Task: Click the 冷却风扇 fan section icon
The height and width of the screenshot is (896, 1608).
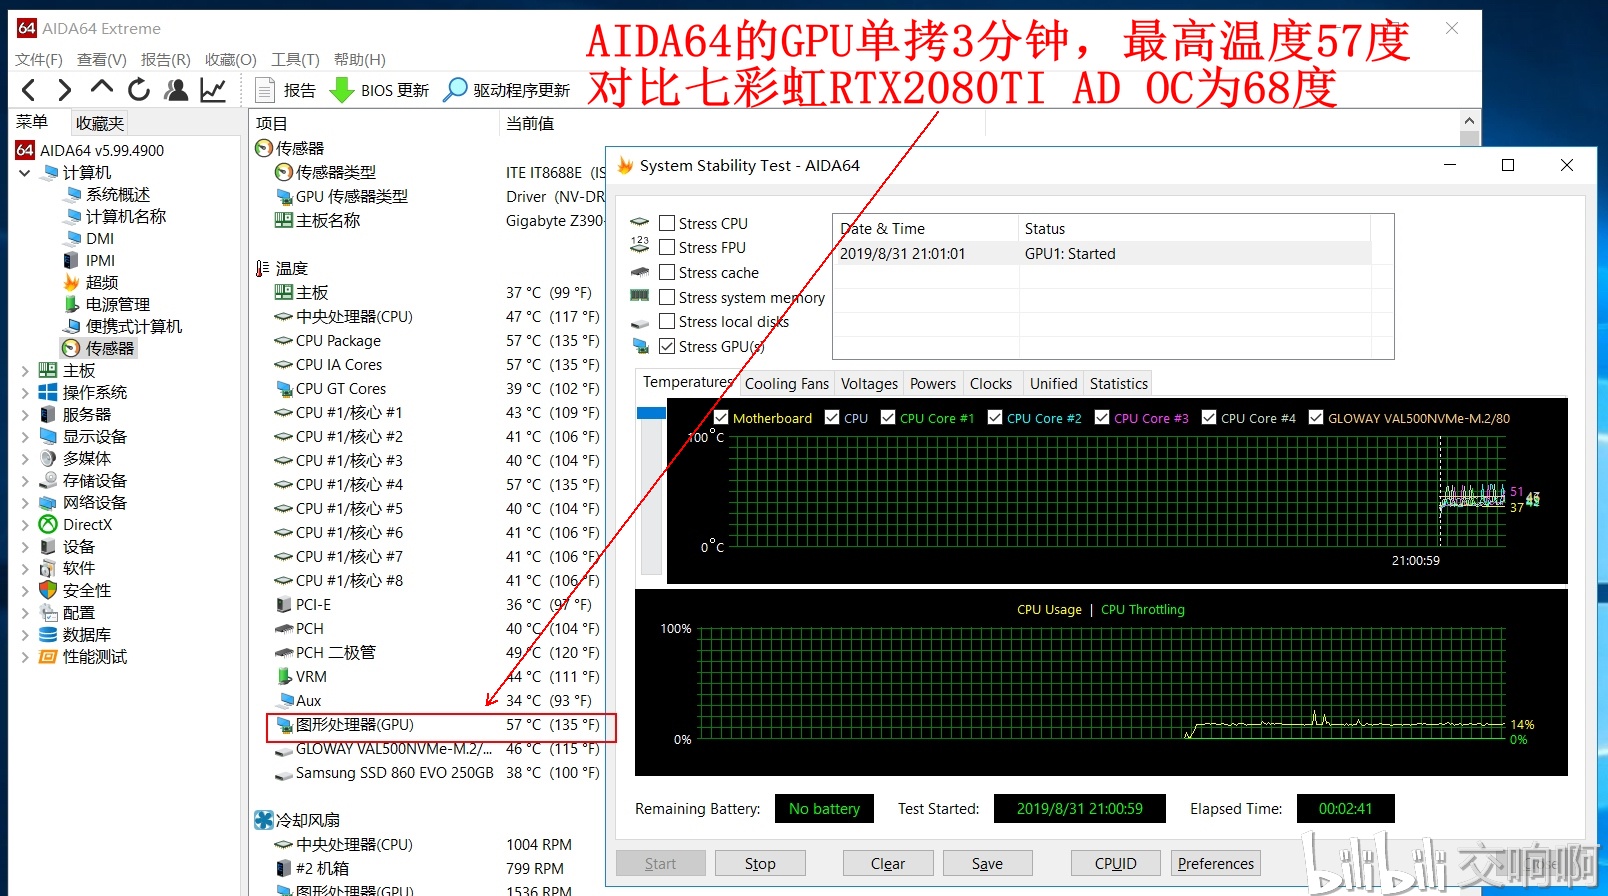Action: (264, 820)
